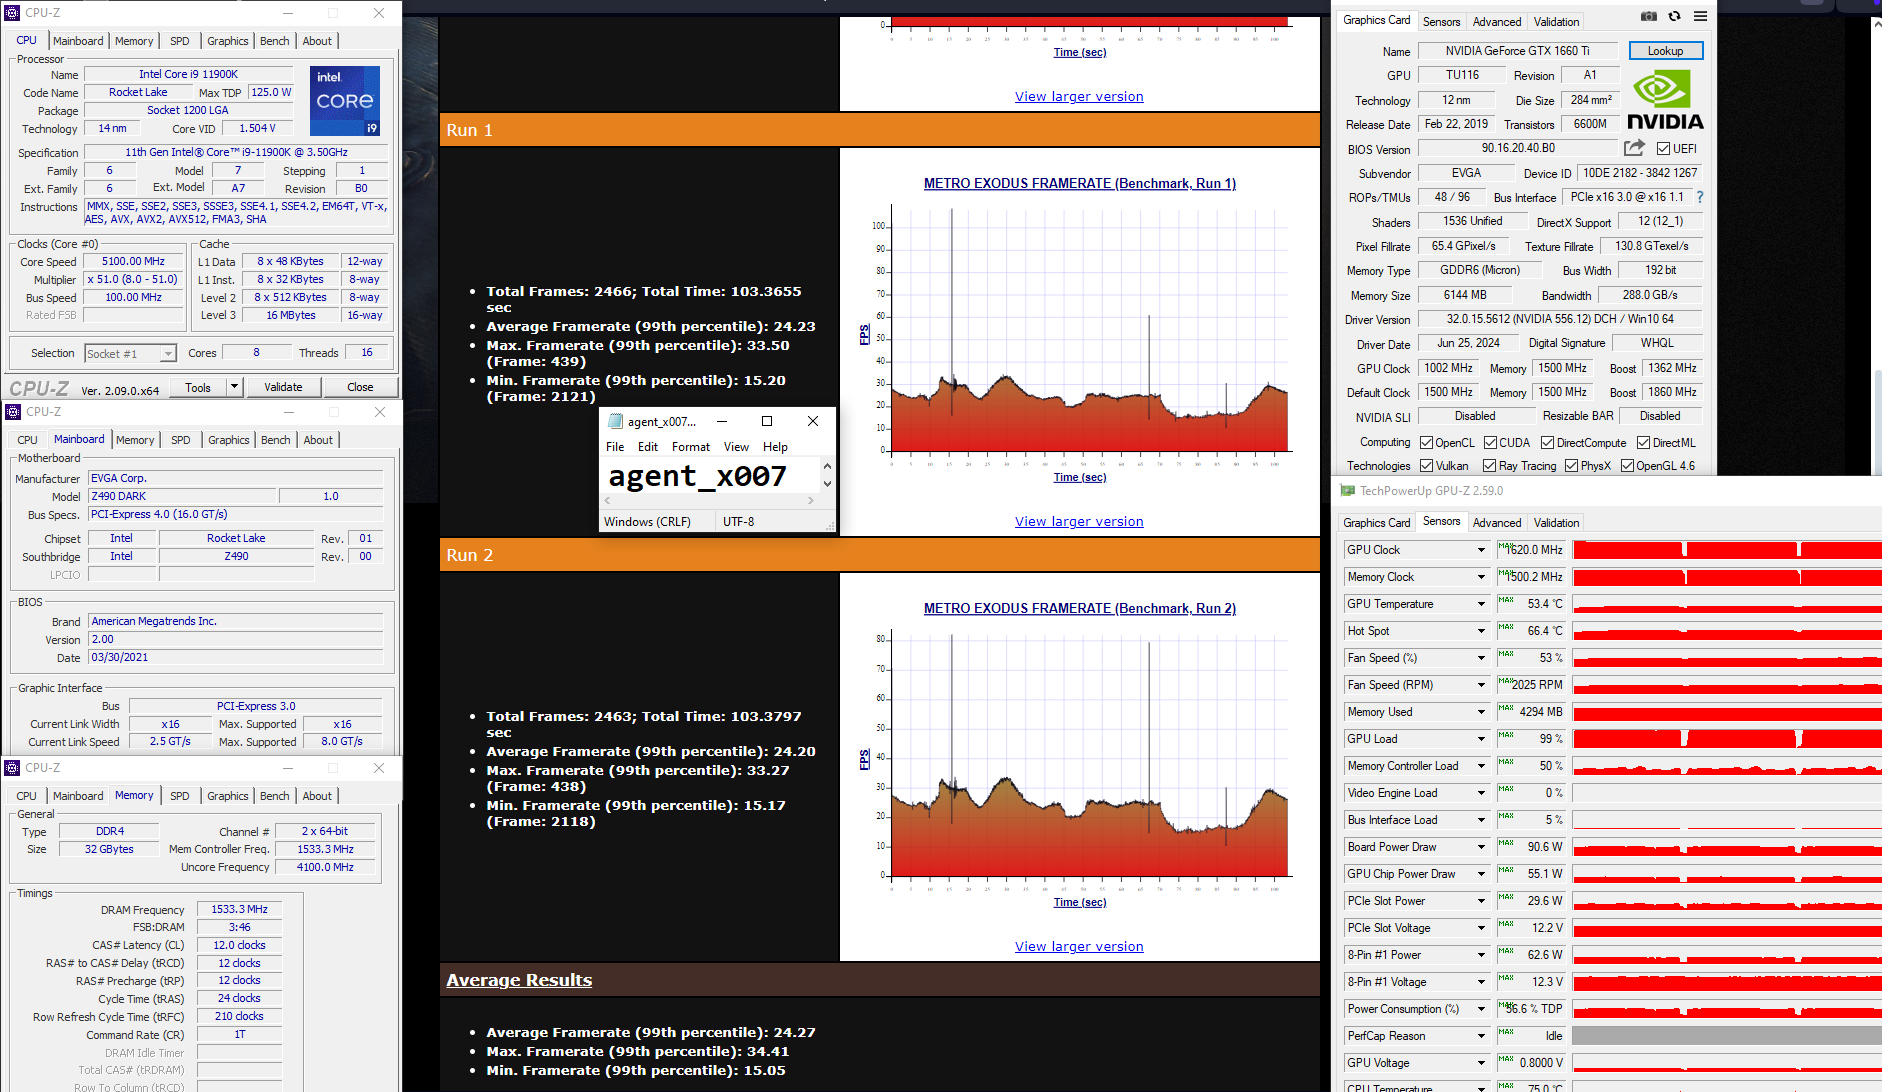Open the Notepad Format menu
The width and height of the screenshot is (1882, 1092).
click(x=691, y=447)
